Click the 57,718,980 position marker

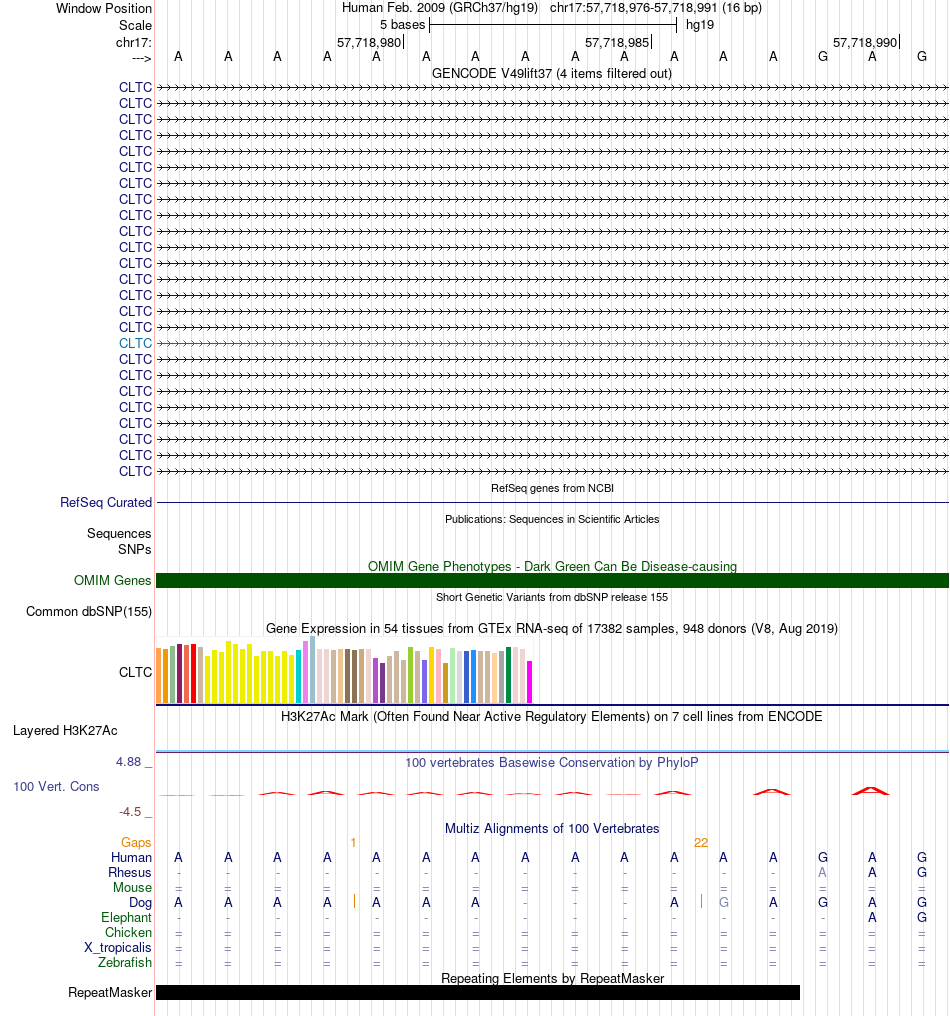click(x=369, y=43)
